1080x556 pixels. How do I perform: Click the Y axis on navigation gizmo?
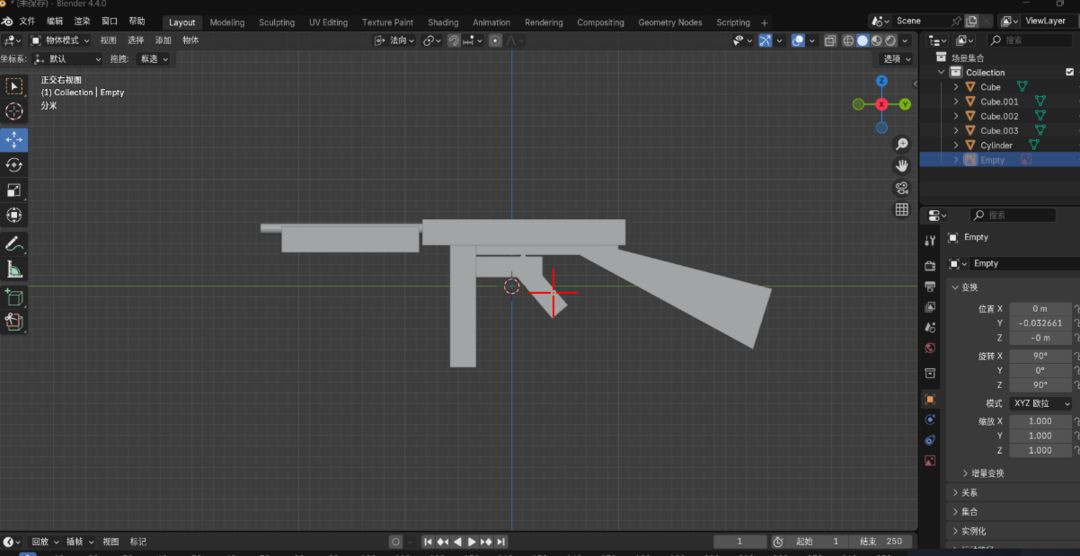click(905, 104)
